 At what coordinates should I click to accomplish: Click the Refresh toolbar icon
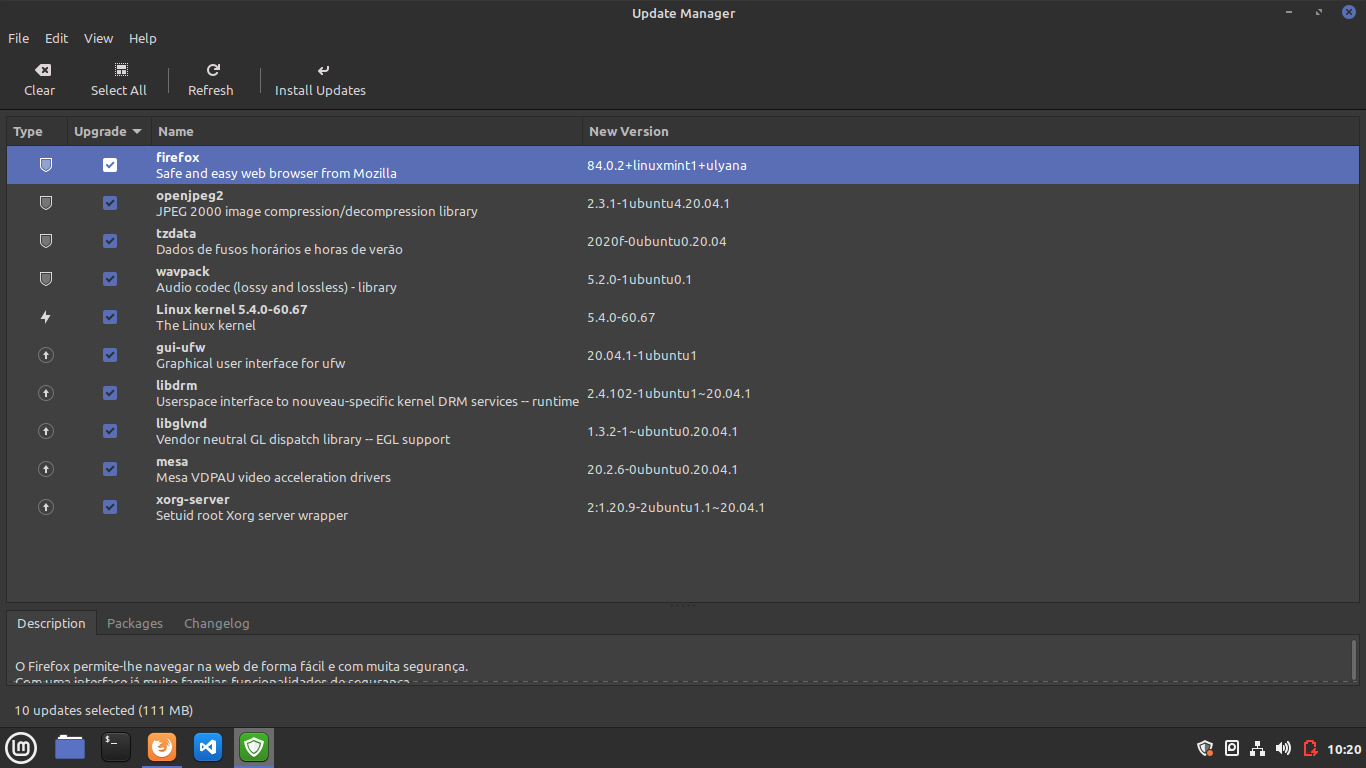click(213, 70)
